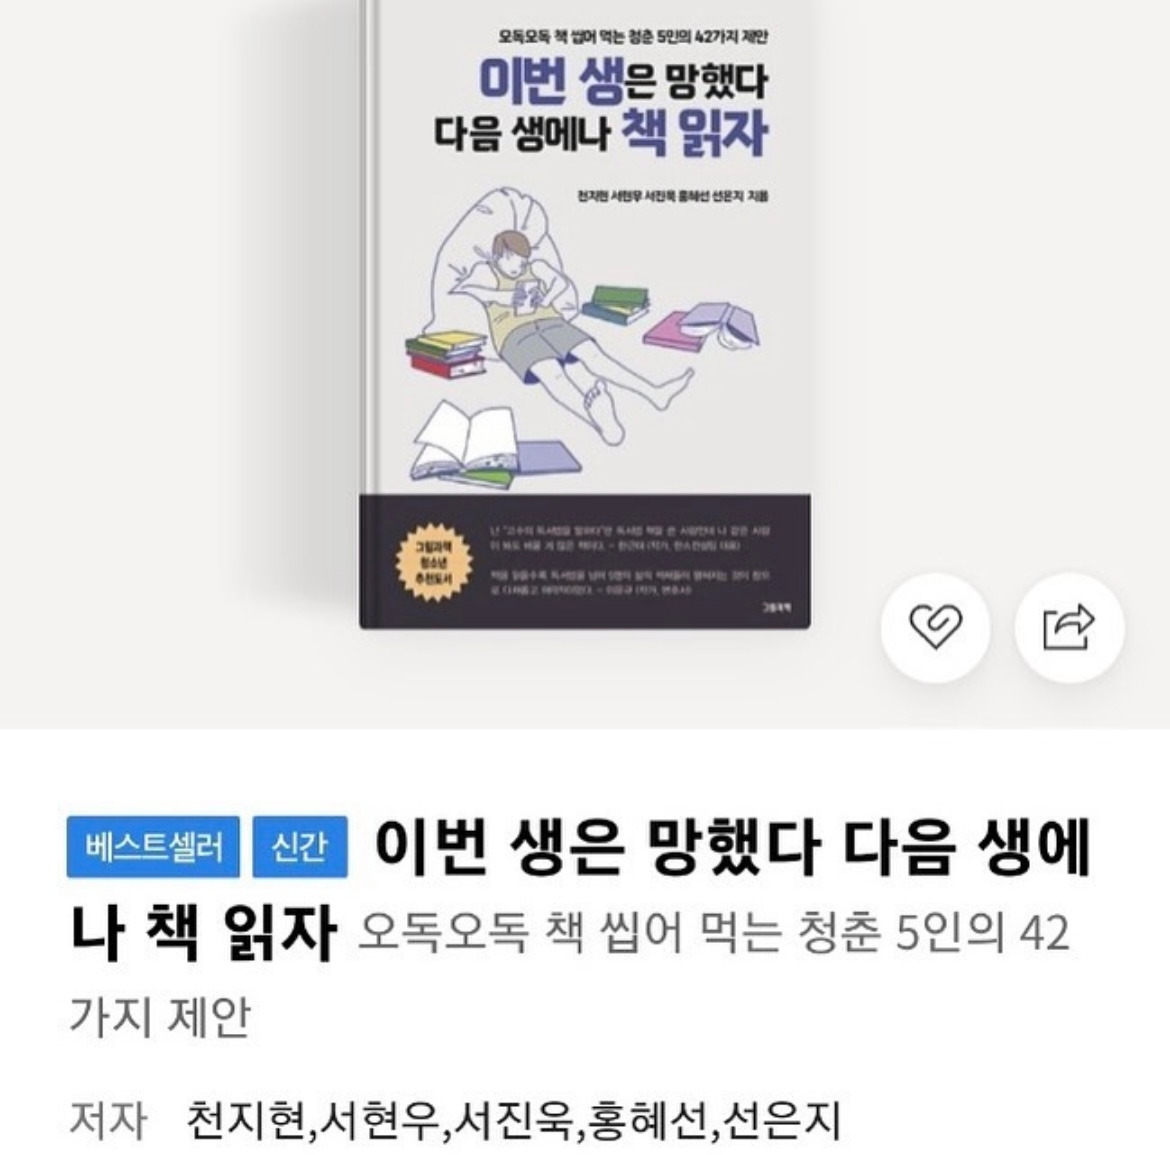Open author 선은지's page
Screen dimensions: 1170x1155
tap(780, 1120)
